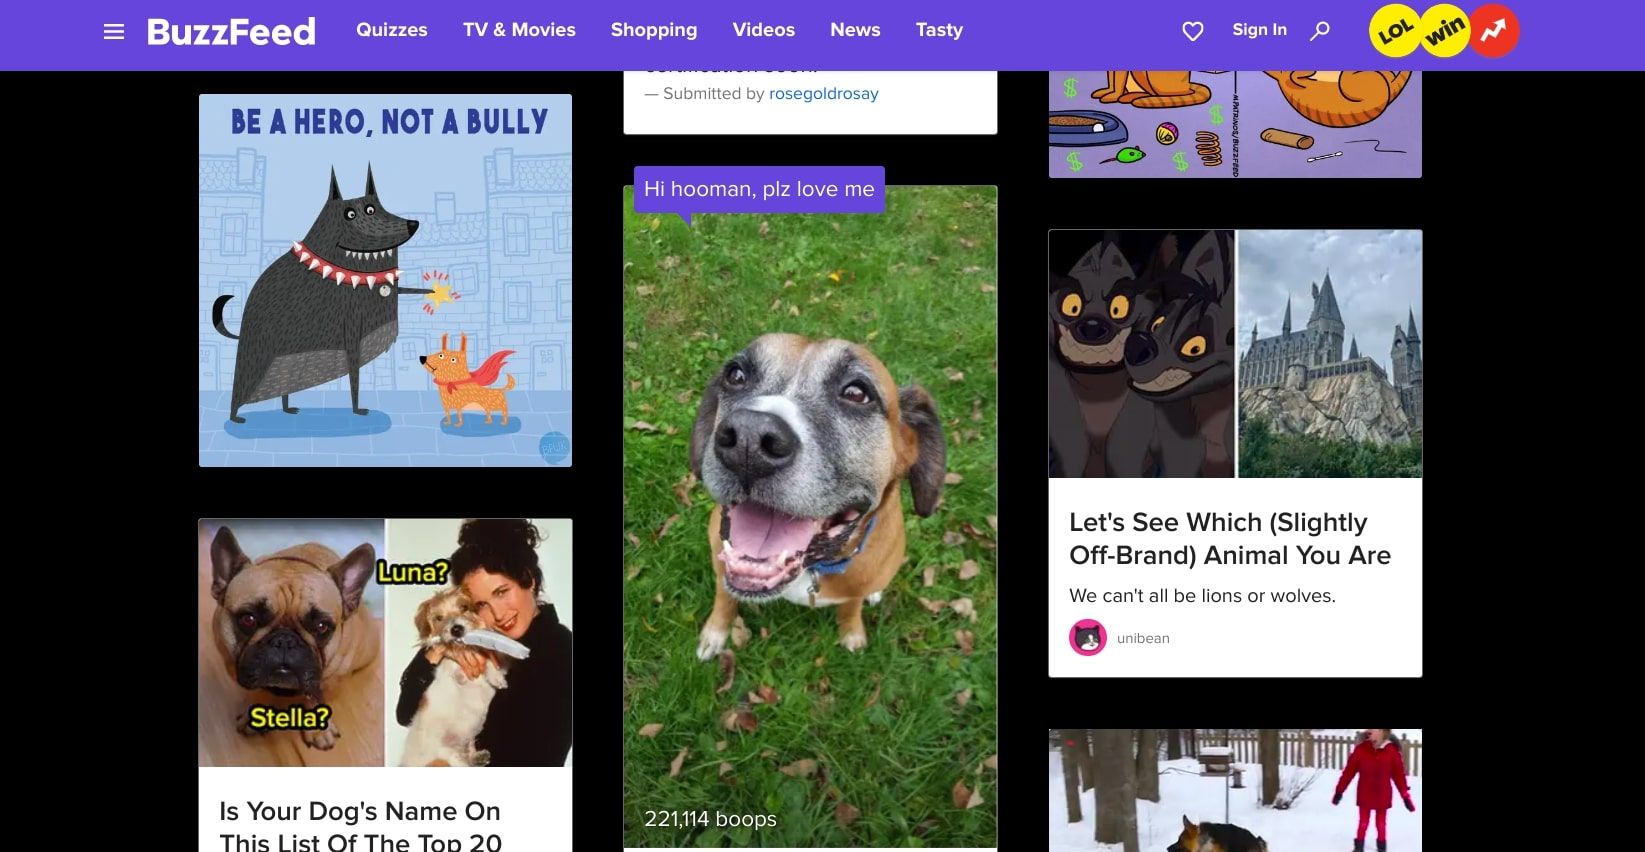Open the Quizzes menu

point(392,30)
